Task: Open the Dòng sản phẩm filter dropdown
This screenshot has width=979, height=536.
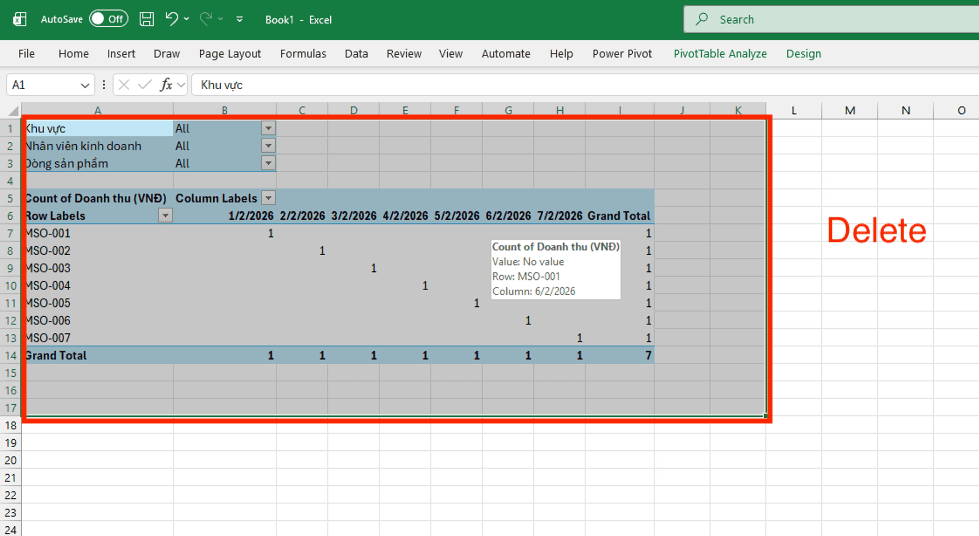Action: 268,163
